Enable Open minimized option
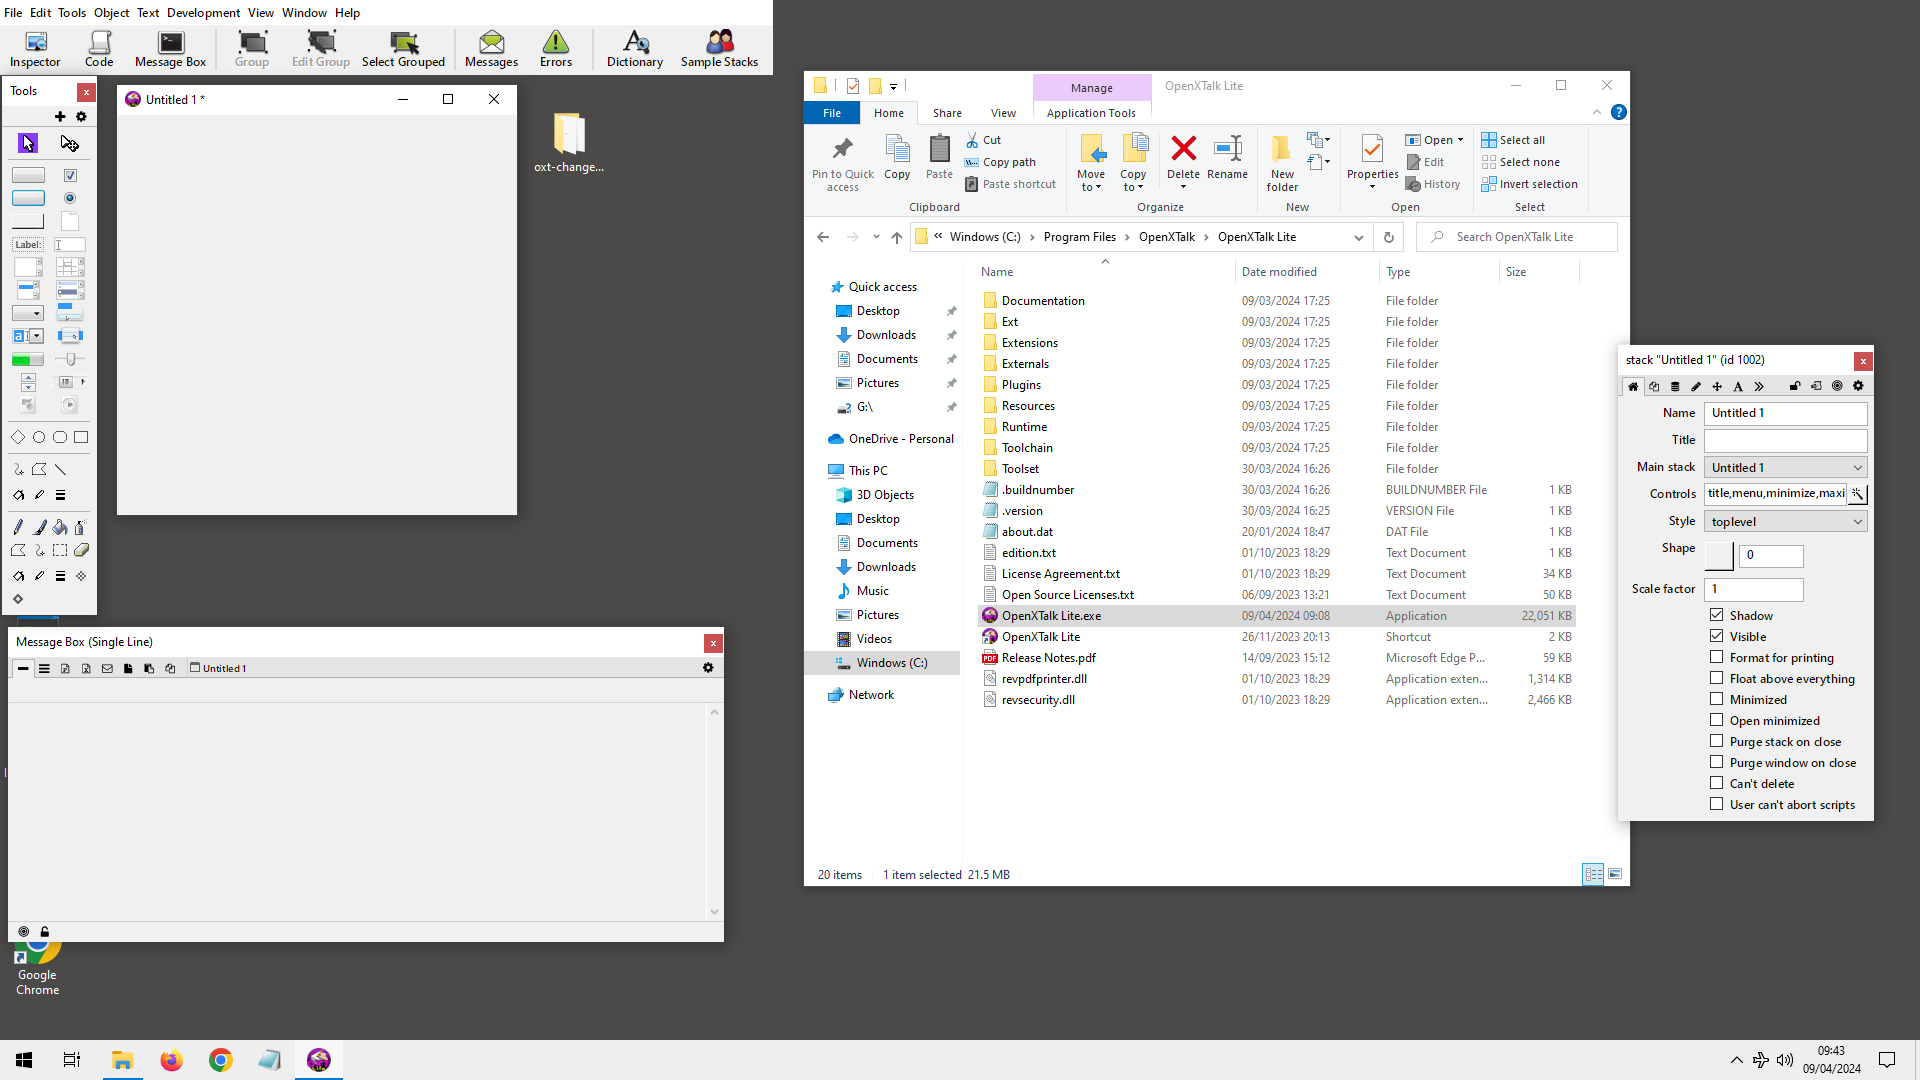This screenshot has height=1080, width=1920. click(1717, 720)
